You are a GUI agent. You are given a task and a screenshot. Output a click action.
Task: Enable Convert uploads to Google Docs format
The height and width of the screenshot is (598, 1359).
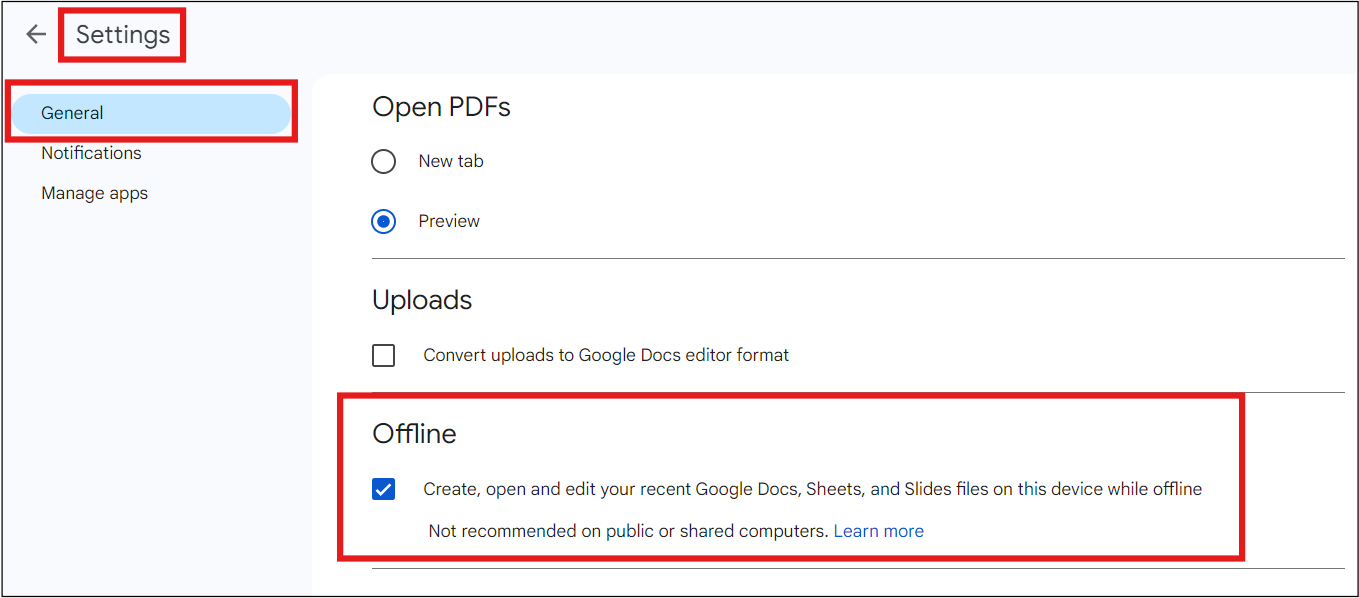383,355
